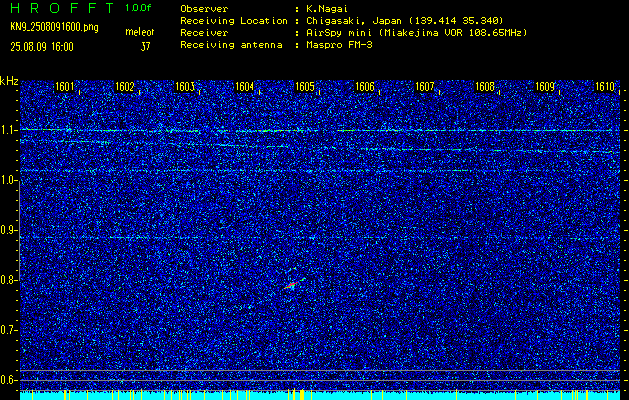Click the 1605 time marker
629x400 pixels.
305,87
